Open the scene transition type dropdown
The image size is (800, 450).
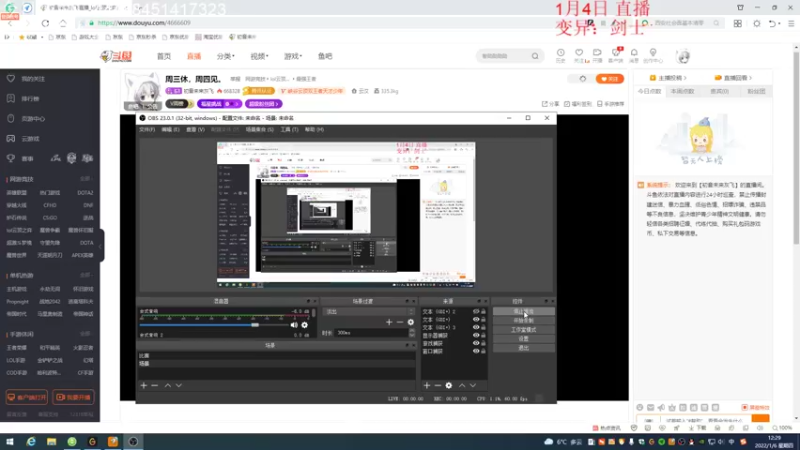(369, 311)
